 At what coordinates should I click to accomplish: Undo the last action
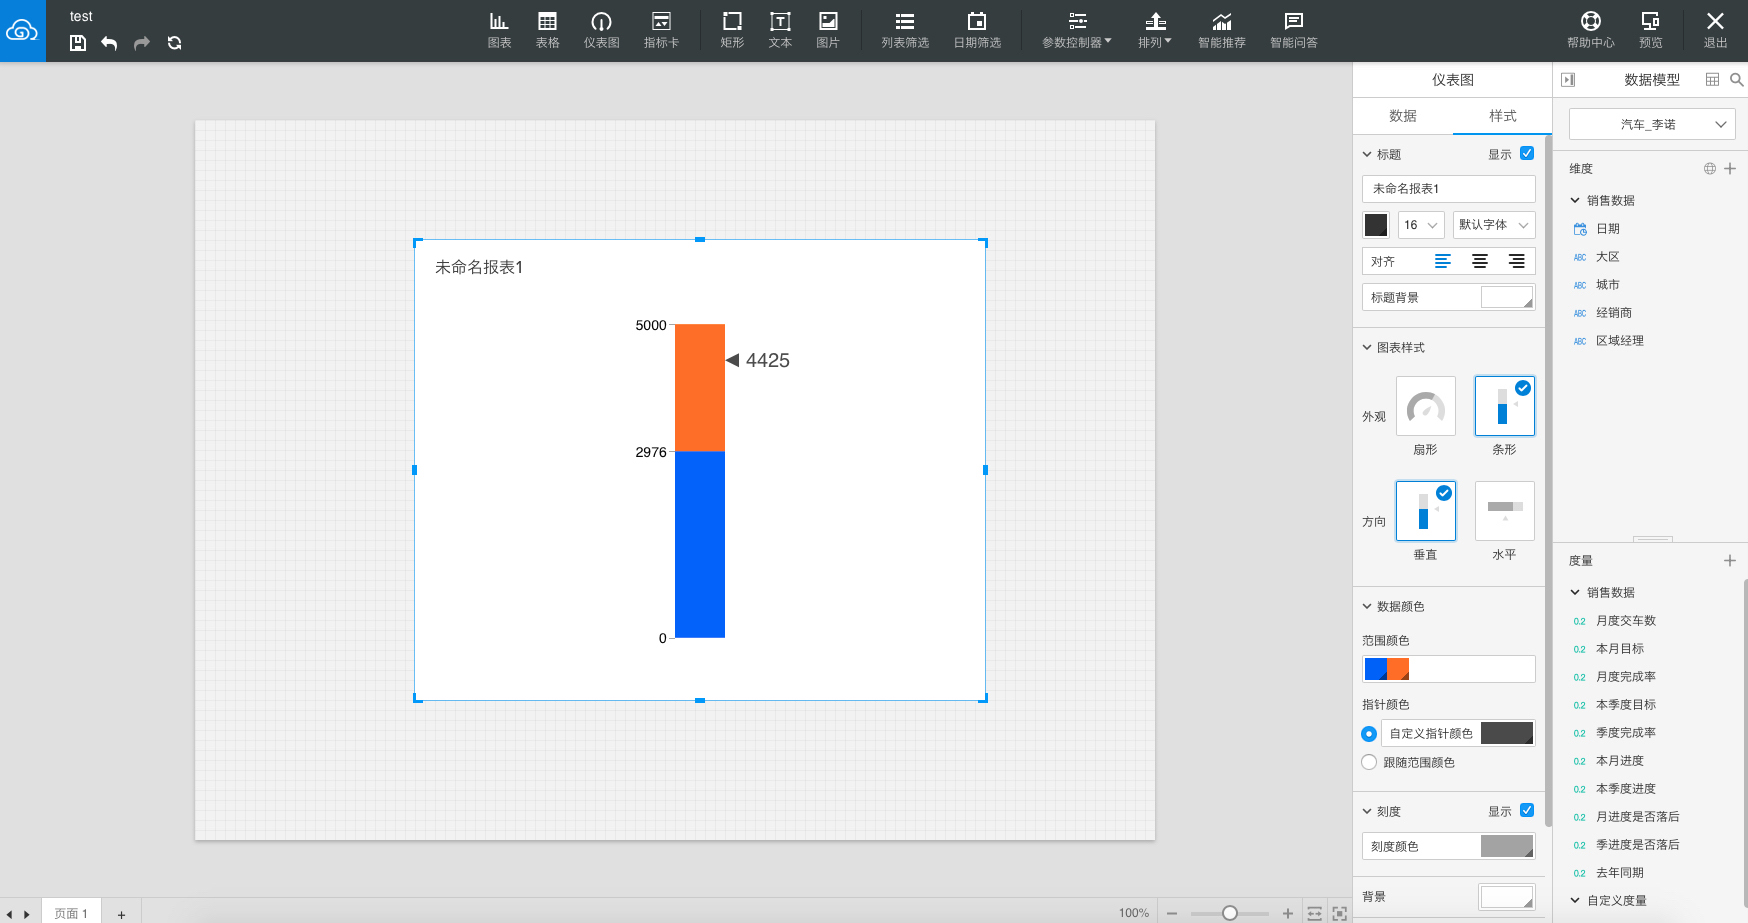[x=109, y=43]
